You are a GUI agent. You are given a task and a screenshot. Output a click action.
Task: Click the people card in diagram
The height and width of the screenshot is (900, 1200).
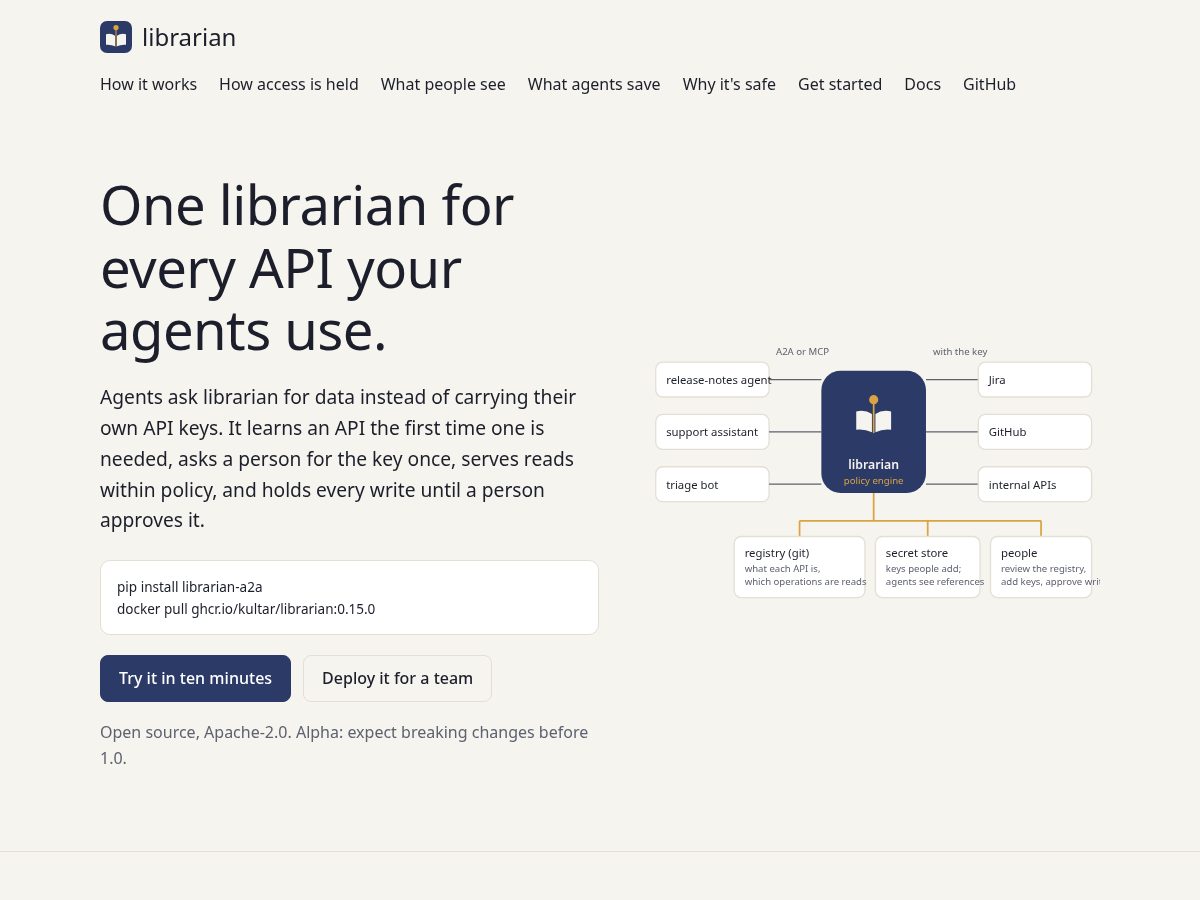pos(1041,567)
